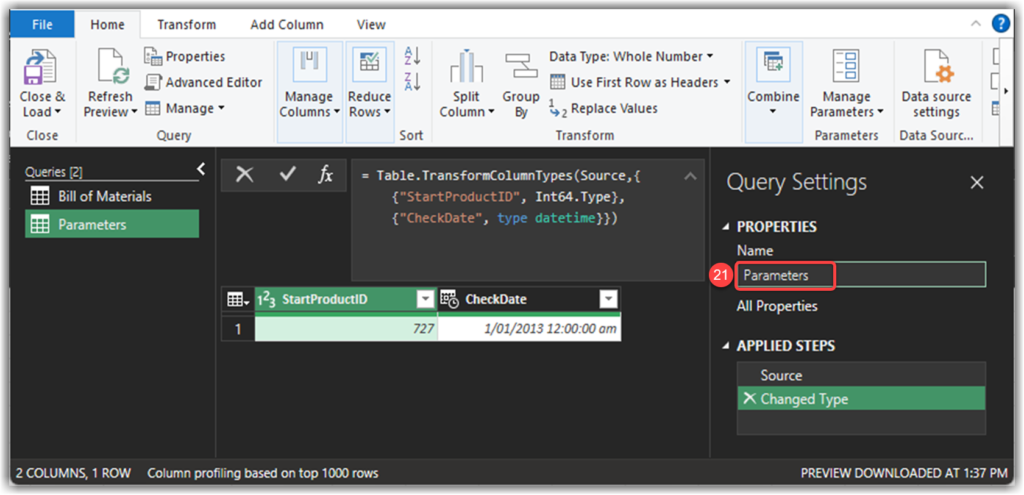Switch to the Home tab
Screen dimensions: 1024x495
(x=107, y=25)
